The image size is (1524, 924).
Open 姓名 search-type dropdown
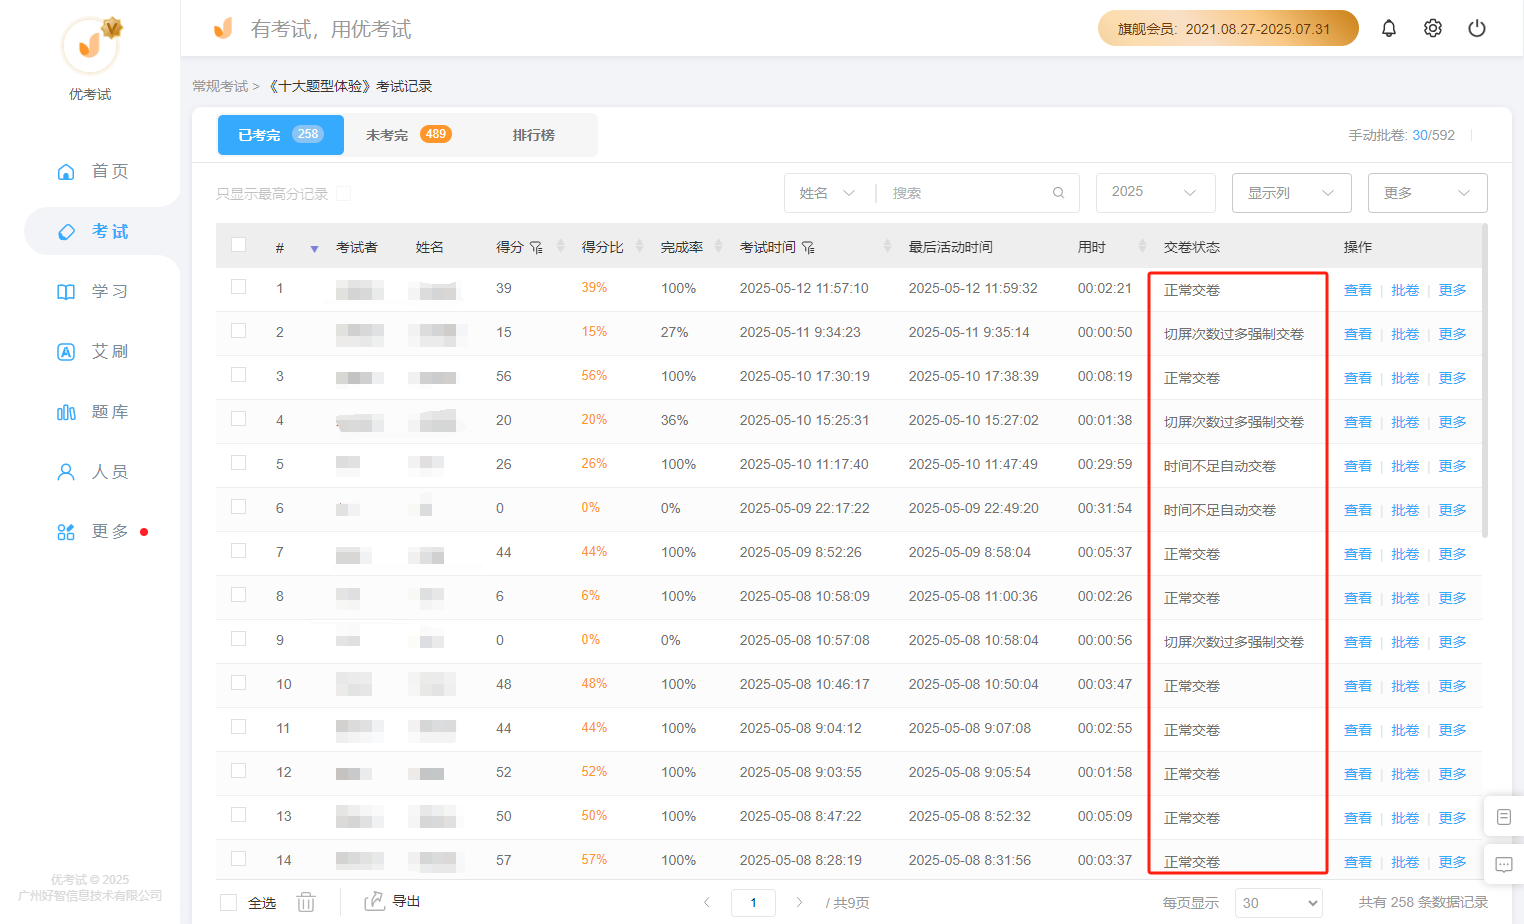[x=828, y=193]
